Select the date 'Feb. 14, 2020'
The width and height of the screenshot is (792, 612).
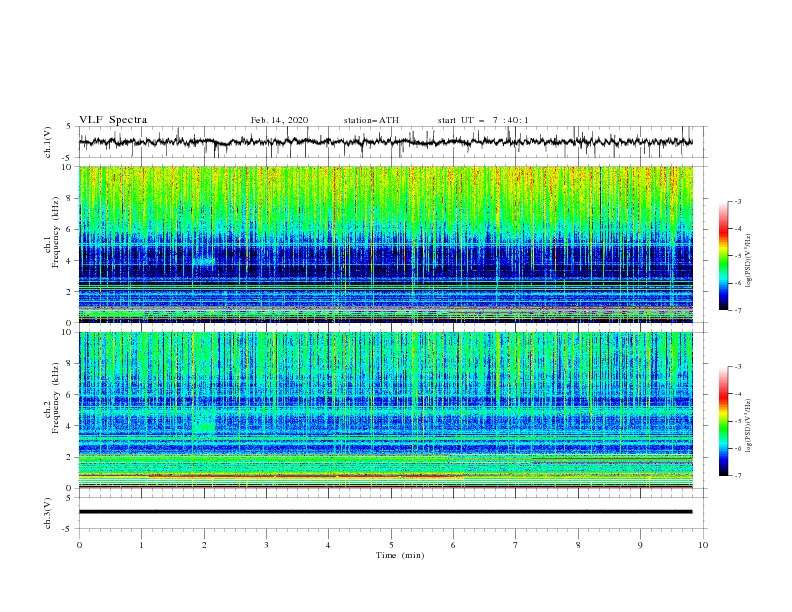279,120
